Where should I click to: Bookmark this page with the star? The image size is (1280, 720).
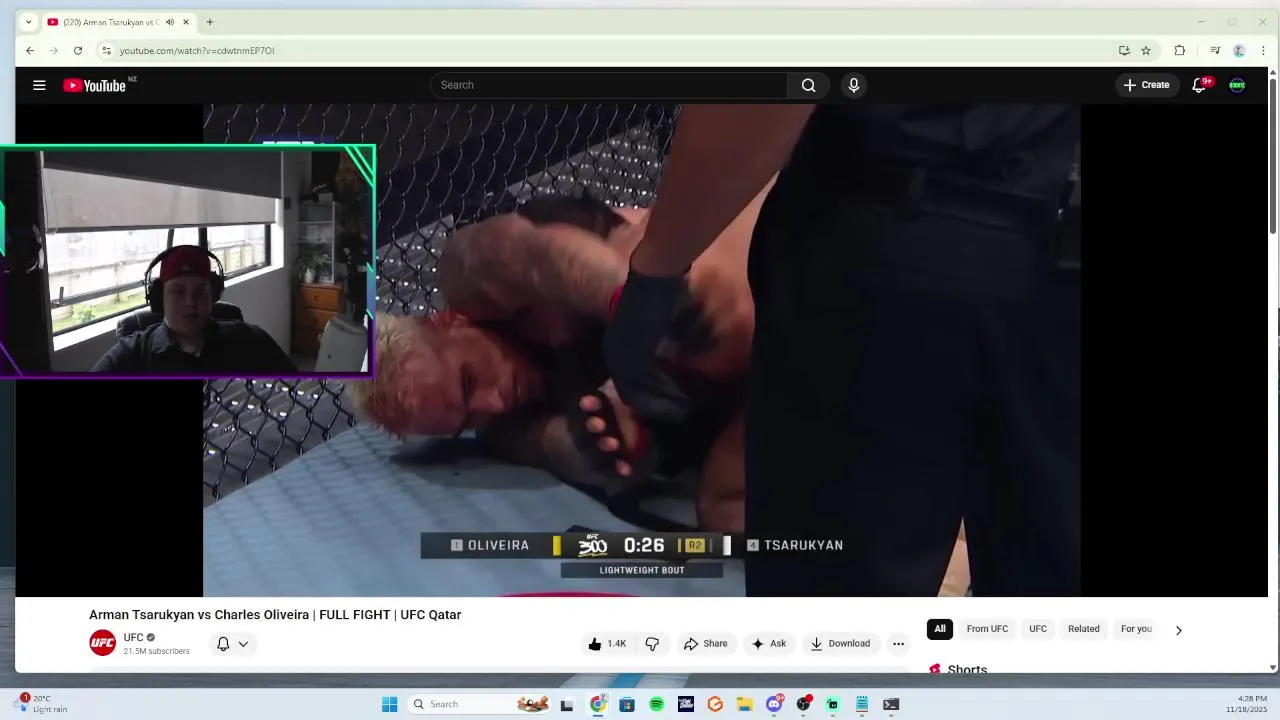tap(1146, 50)
